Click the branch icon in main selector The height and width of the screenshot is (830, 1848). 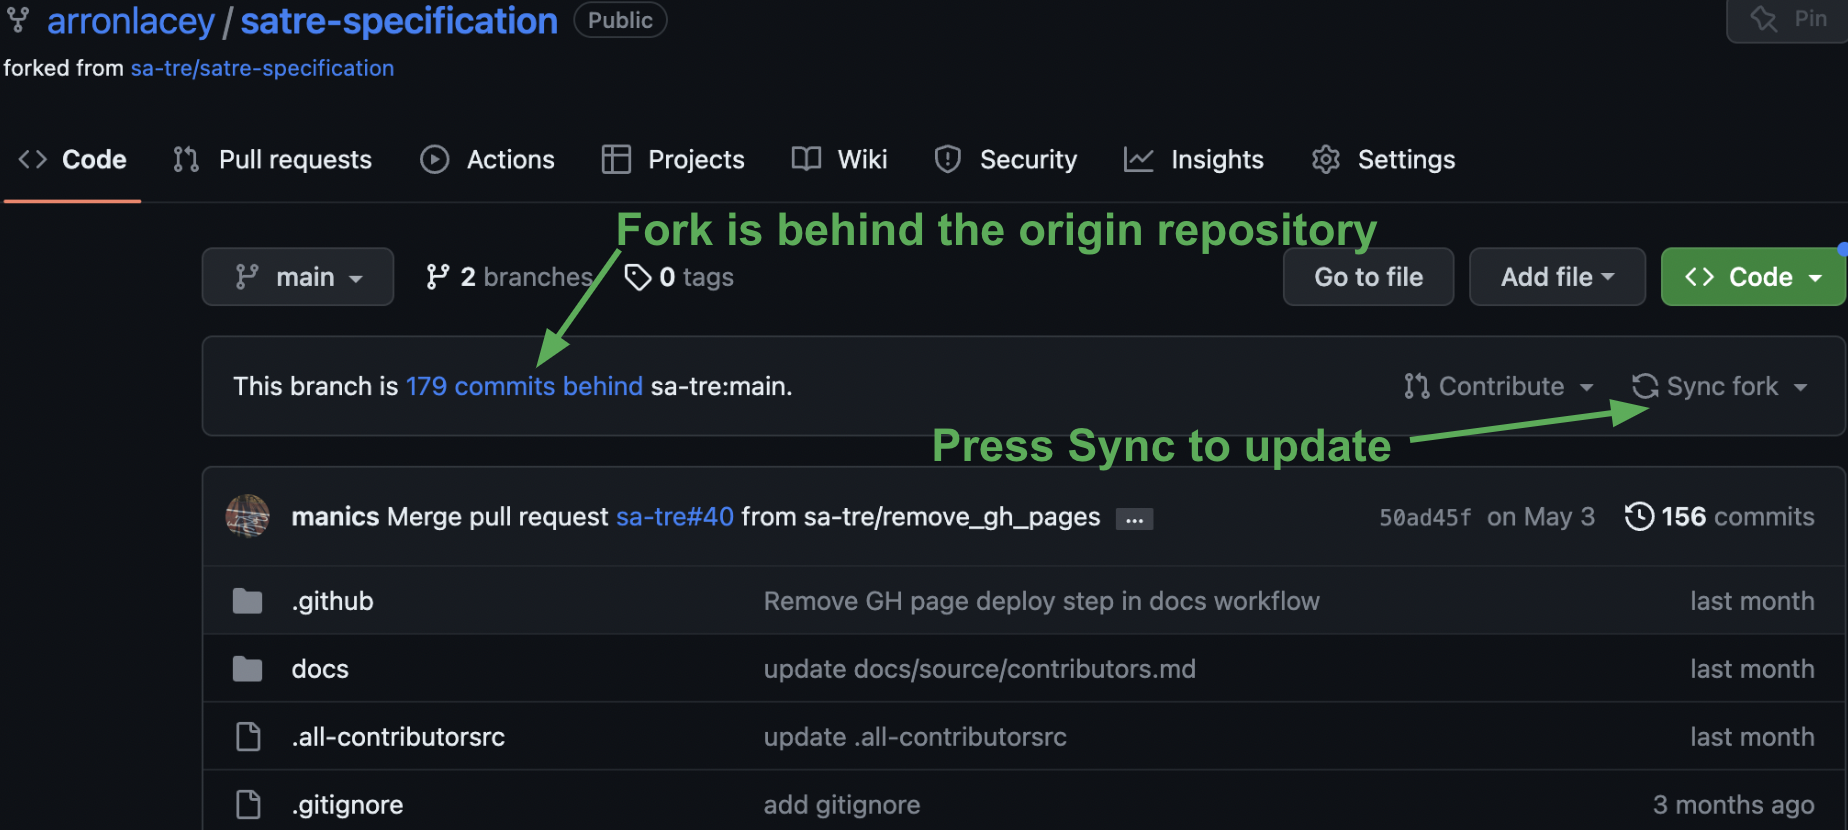coord(246,277)
